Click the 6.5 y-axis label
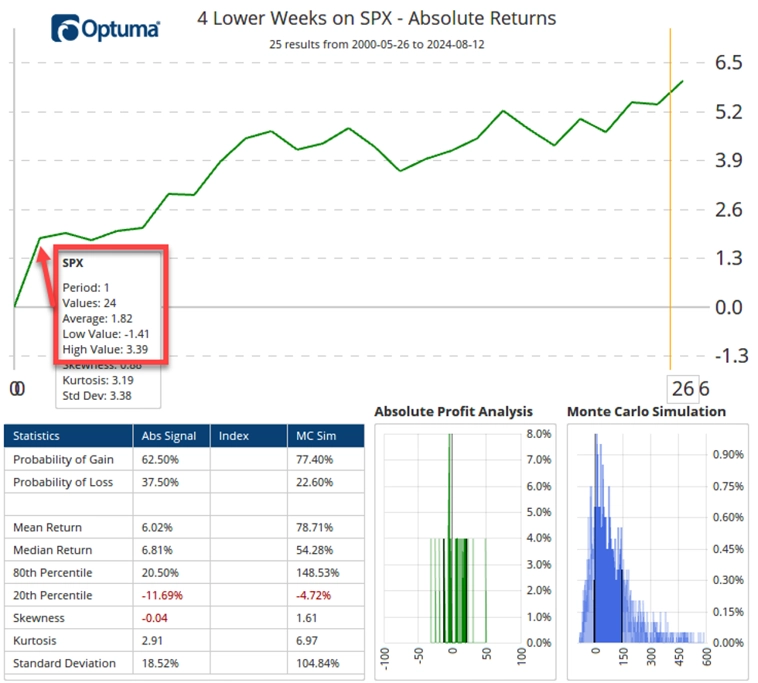 pos(728,62)
